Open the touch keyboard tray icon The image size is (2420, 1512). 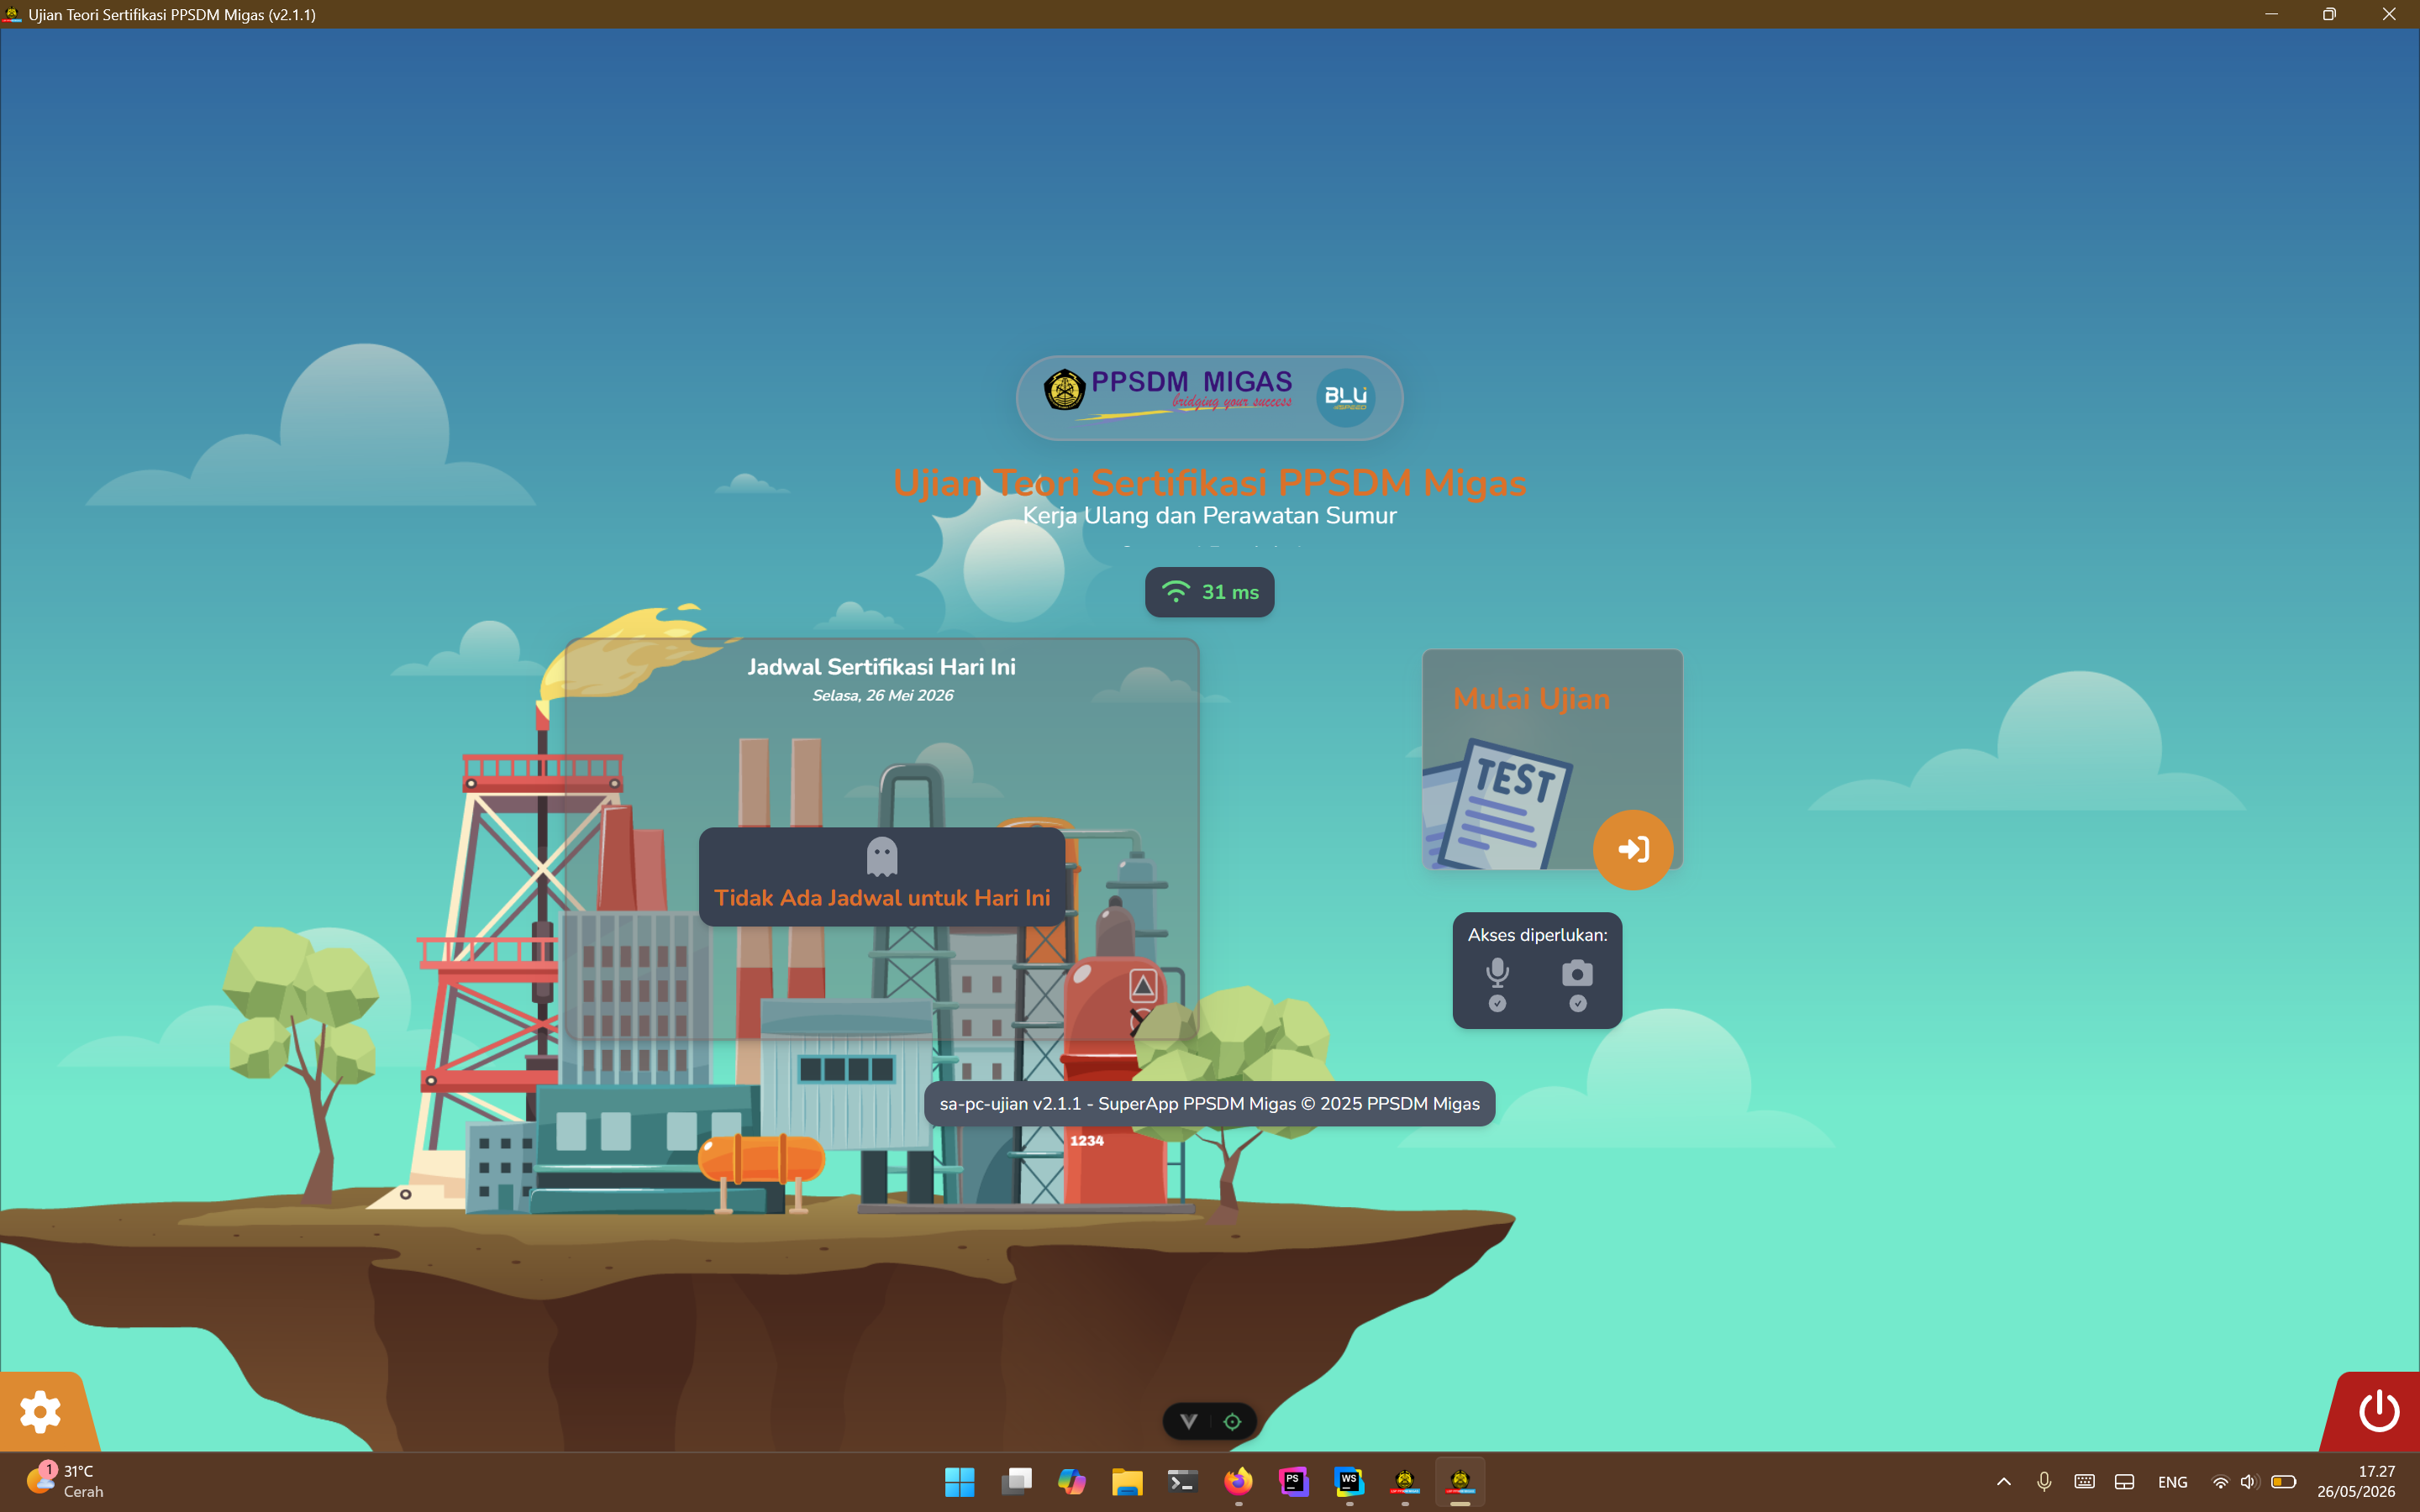pyautogui.click(x=2084, y=1482)
